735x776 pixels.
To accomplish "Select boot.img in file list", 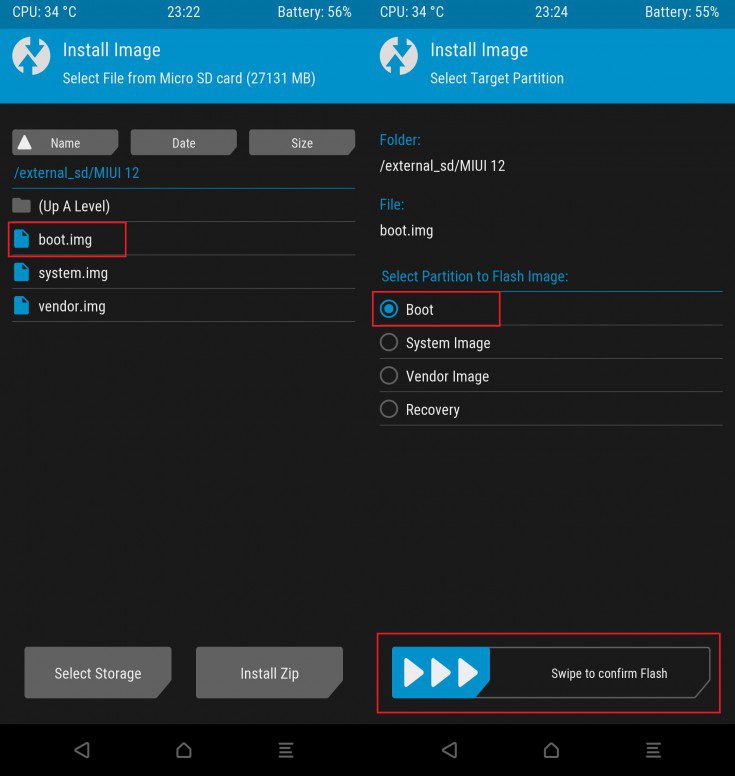I will pyautogui.click(x=67, y=240).
